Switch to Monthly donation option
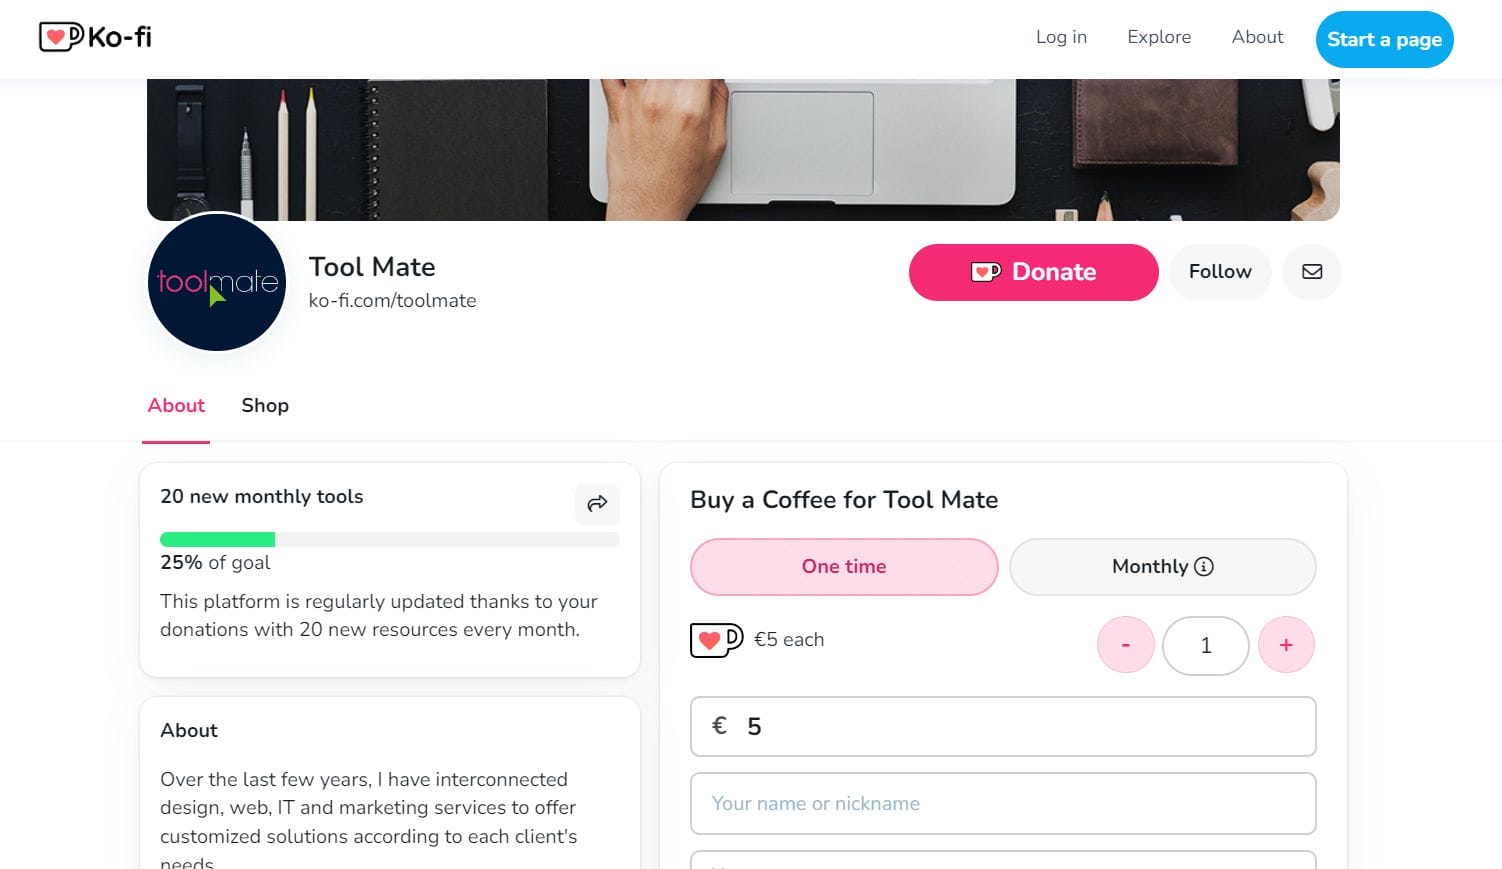The image size is (1502, 869). 1150,567
